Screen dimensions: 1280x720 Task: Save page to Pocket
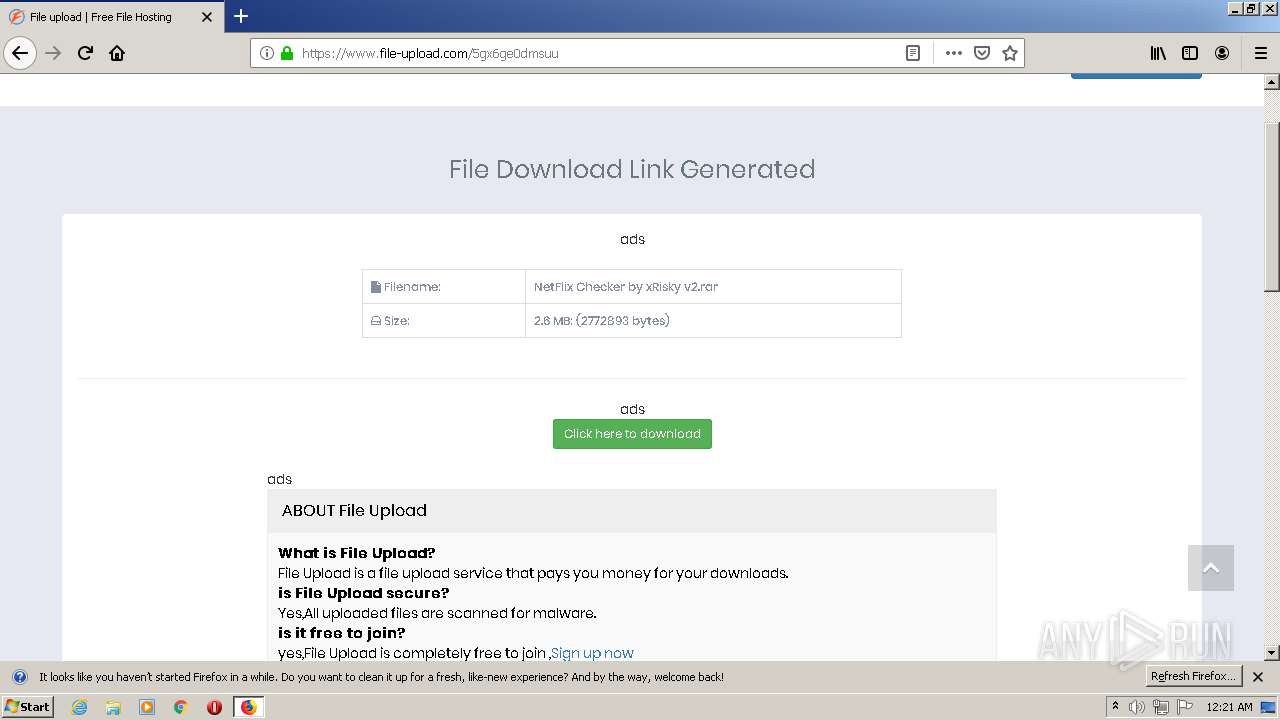pyautogui.click(x=982, y=53)
